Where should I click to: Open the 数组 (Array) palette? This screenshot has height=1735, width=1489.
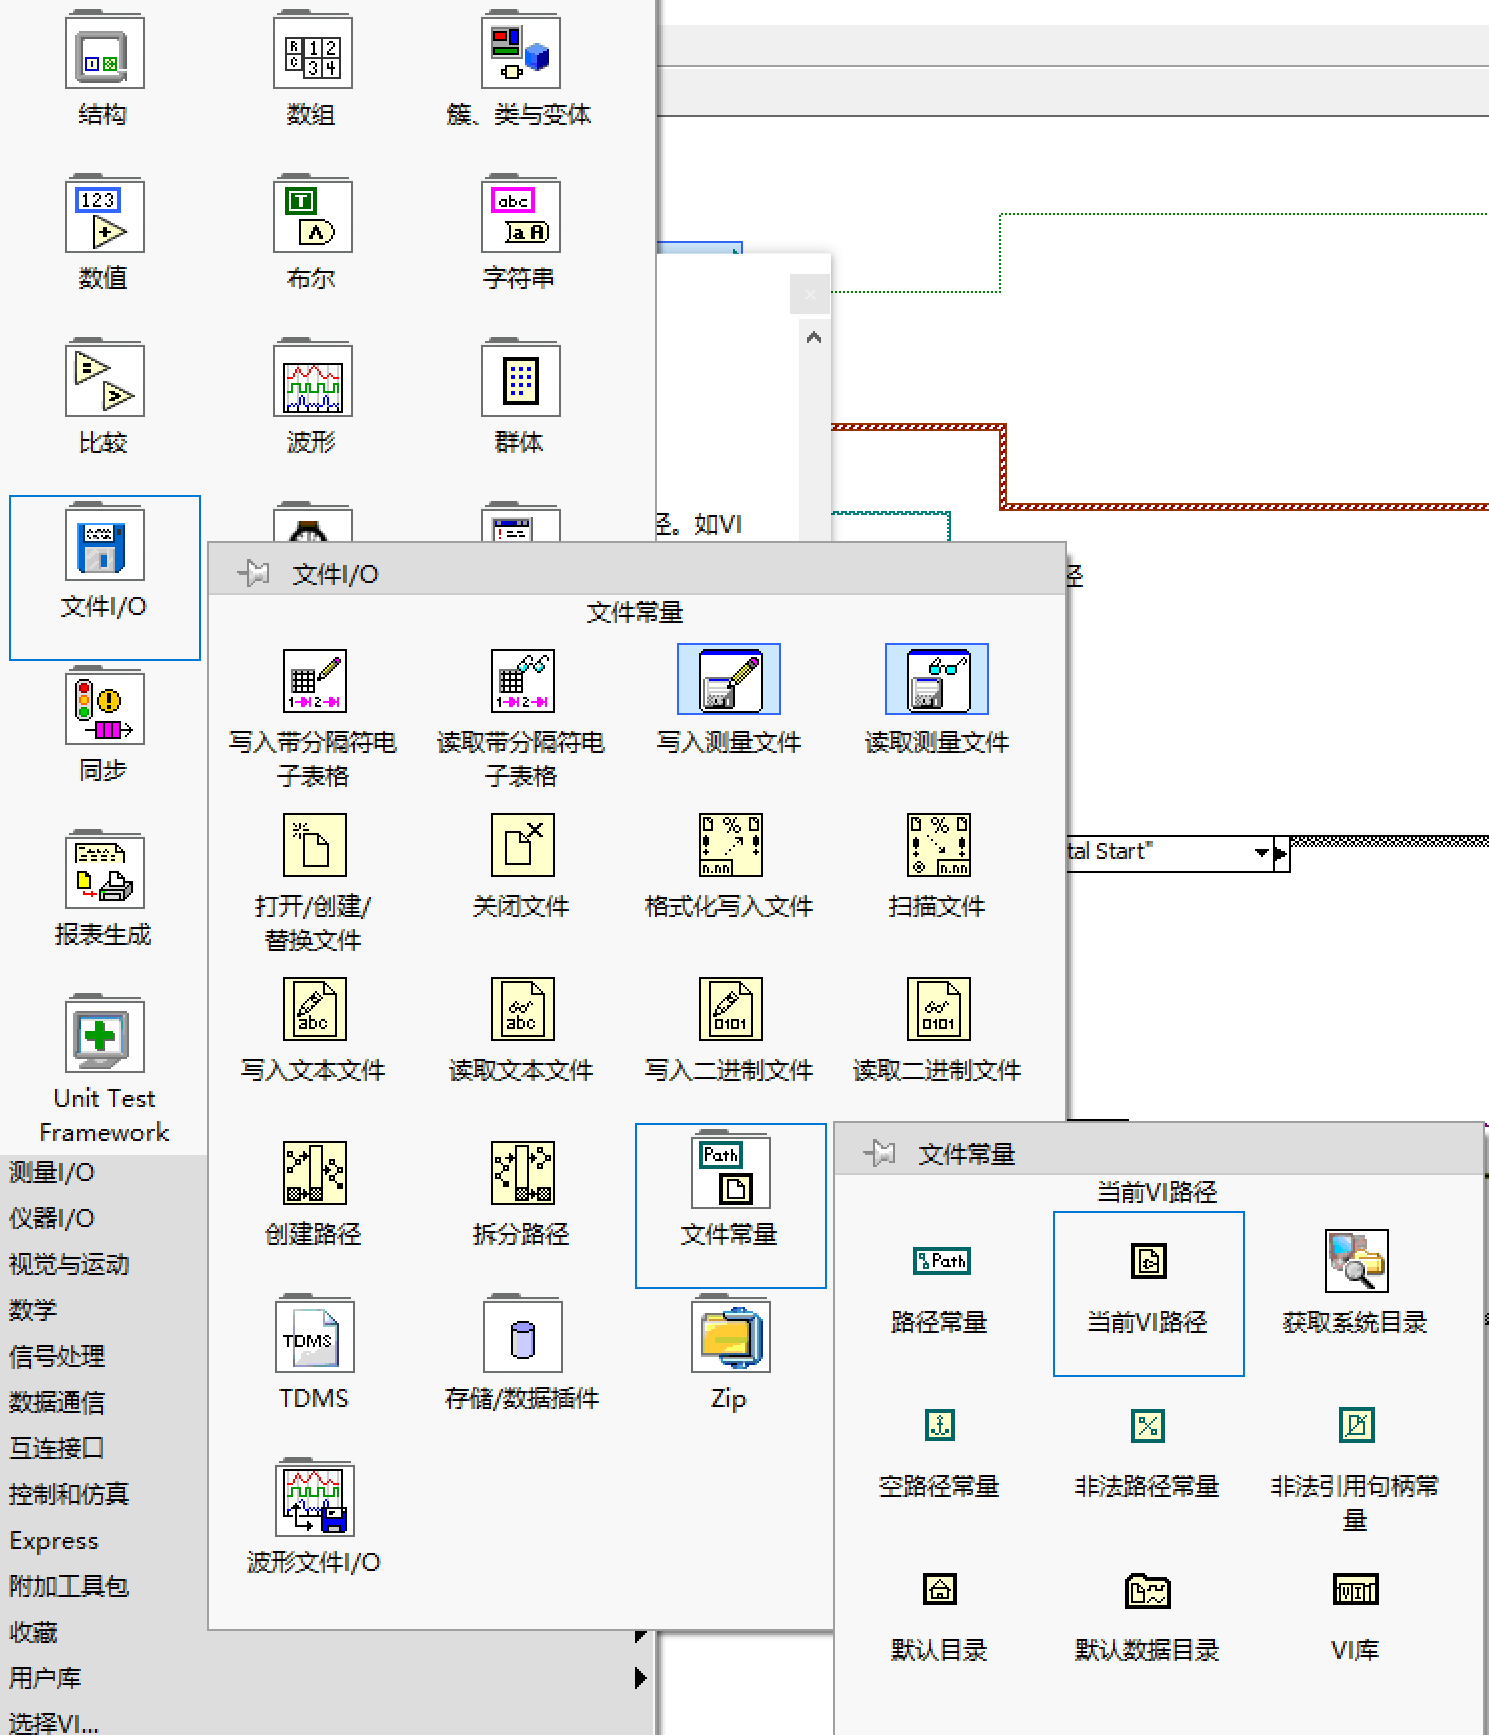click(312, 52)
